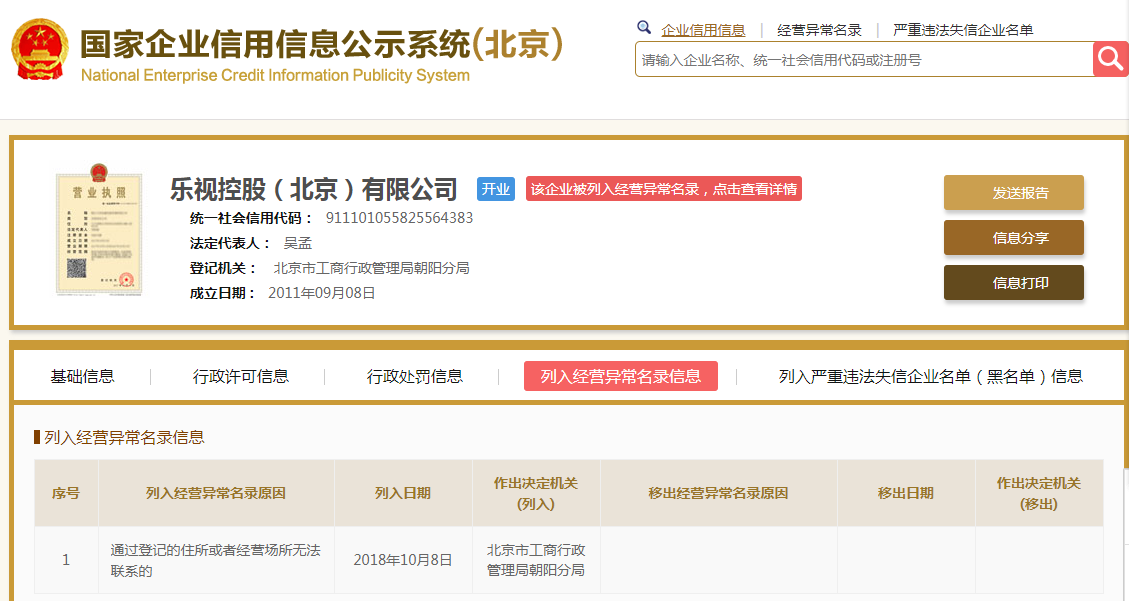Click the red search magnifier button
The image size is (1129, 601).
(1110, 59)
